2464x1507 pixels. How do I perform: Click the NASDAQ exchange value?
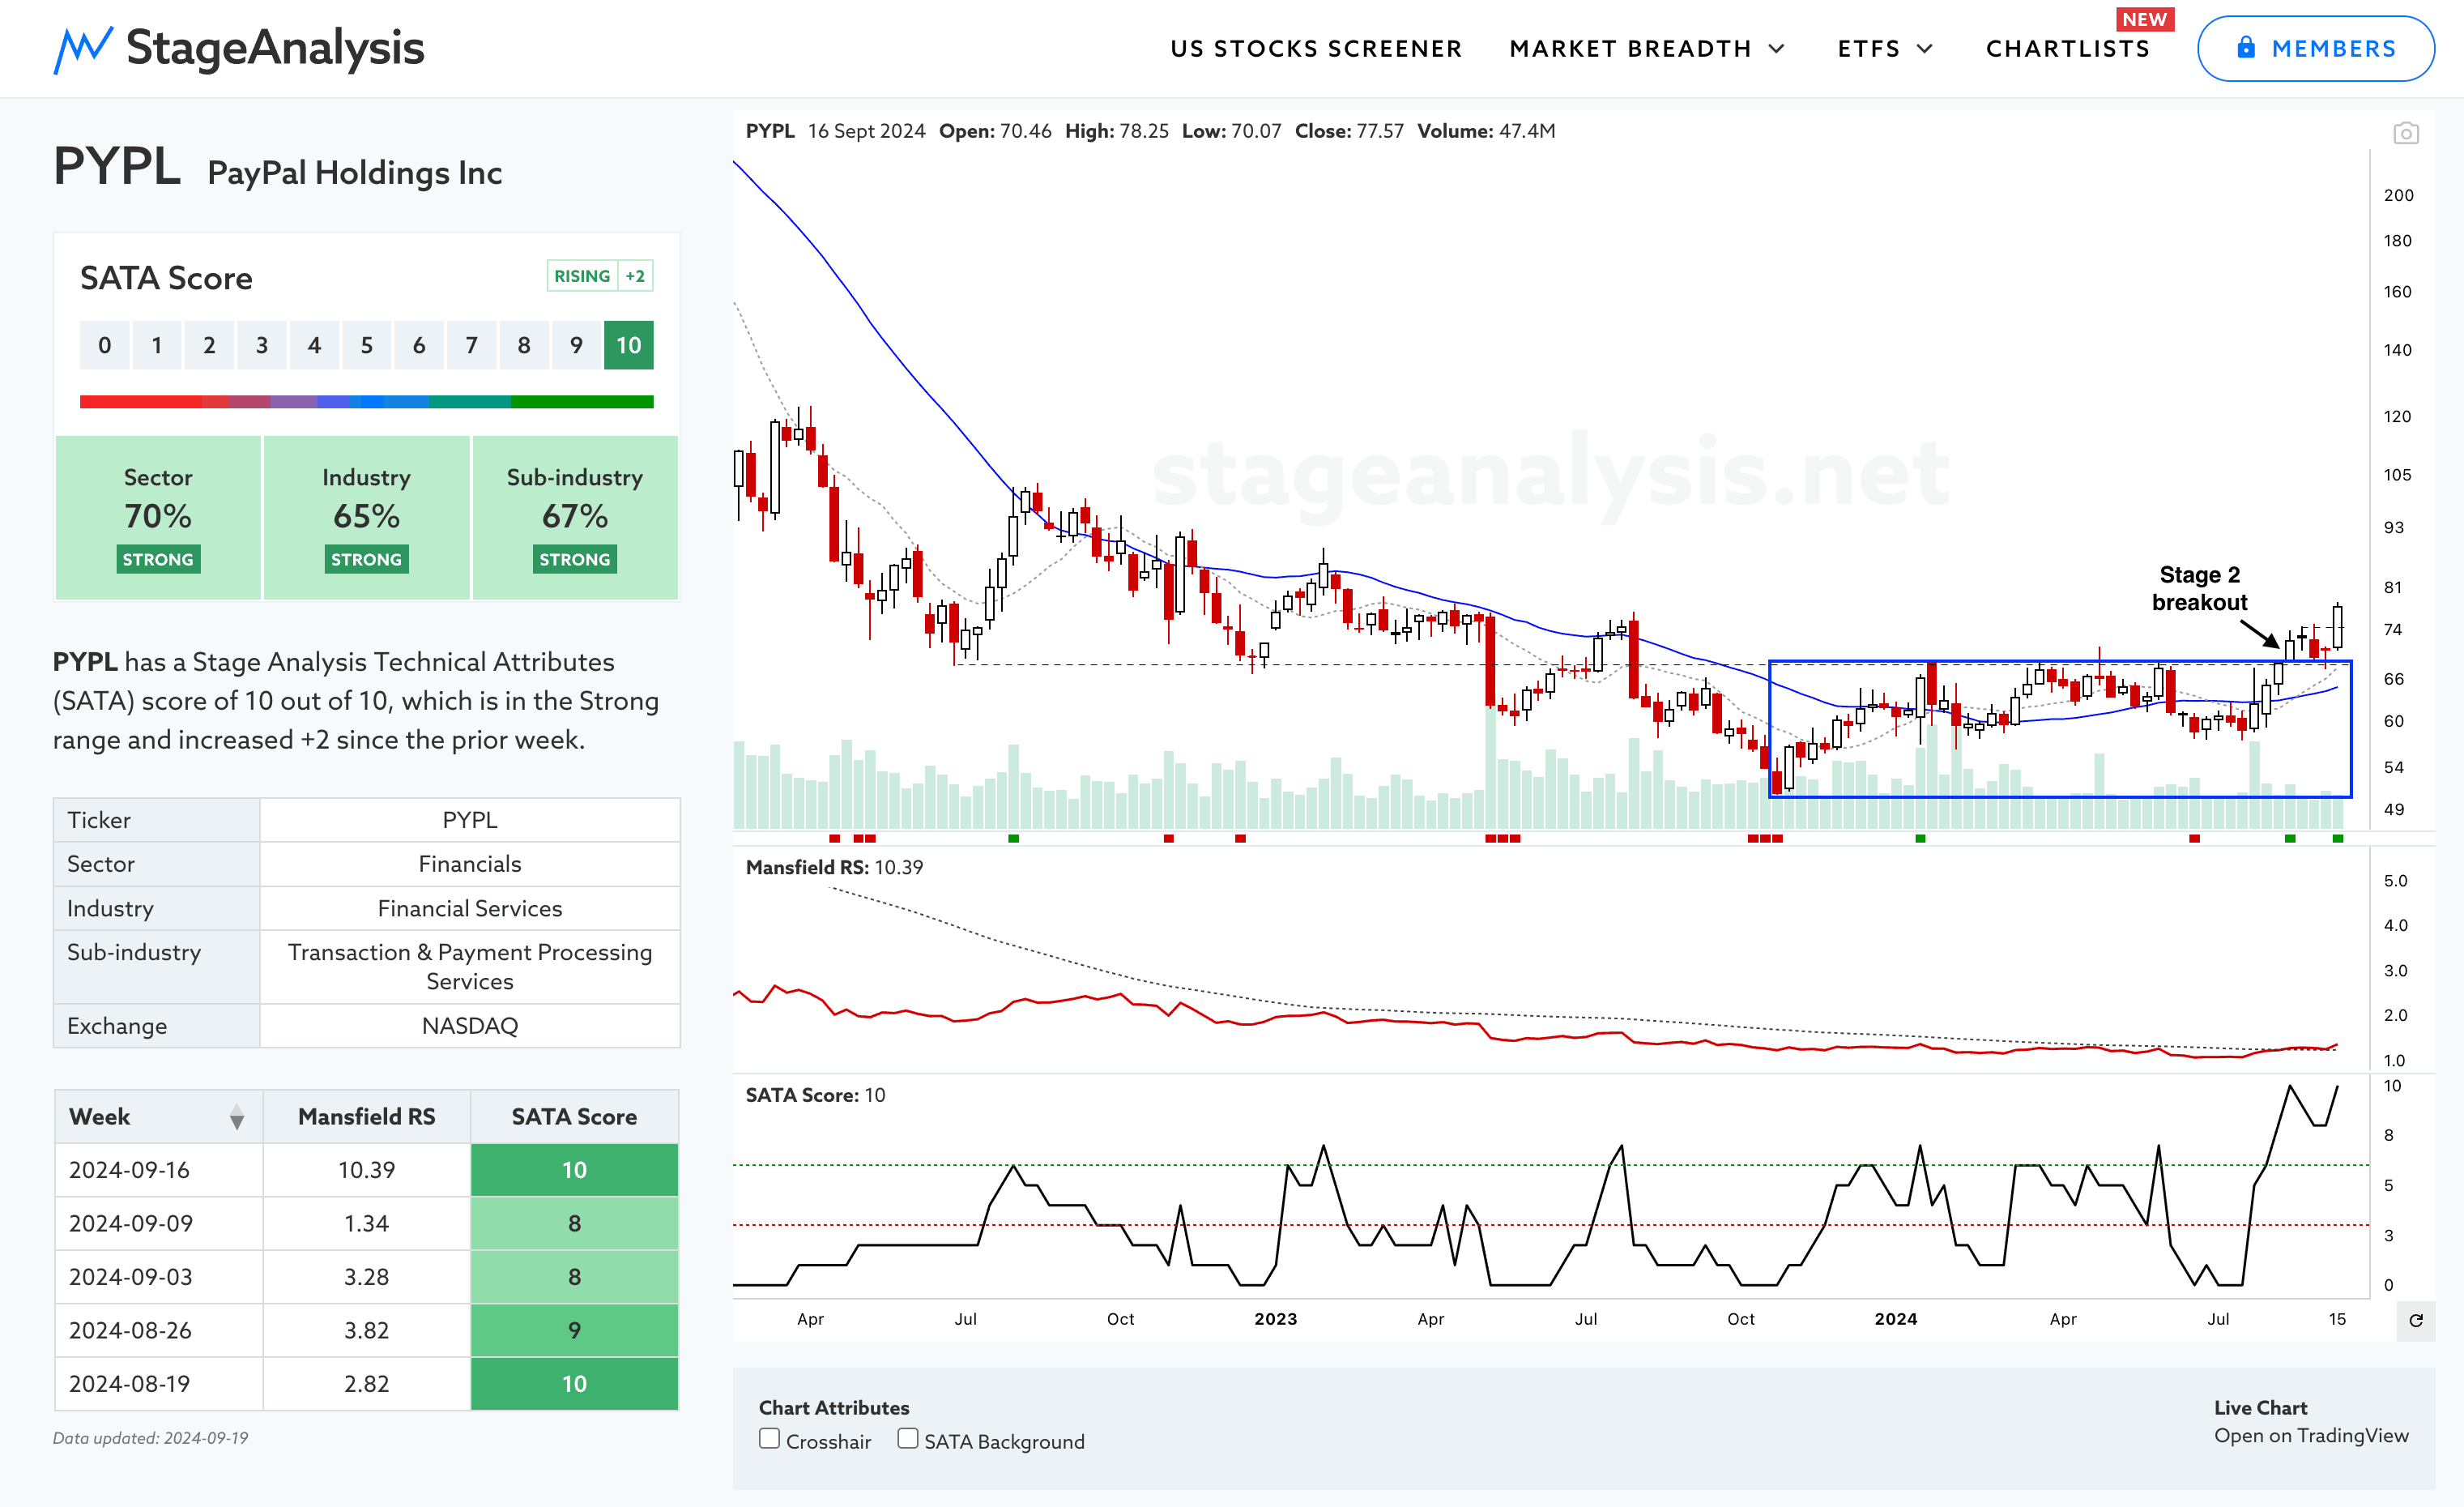pos(470,1026)
